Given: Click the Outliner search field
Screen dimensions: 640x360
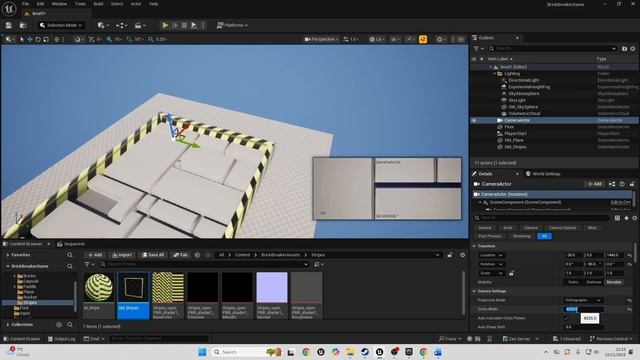Looking at the screenshot, I should [x=553, y=49].
